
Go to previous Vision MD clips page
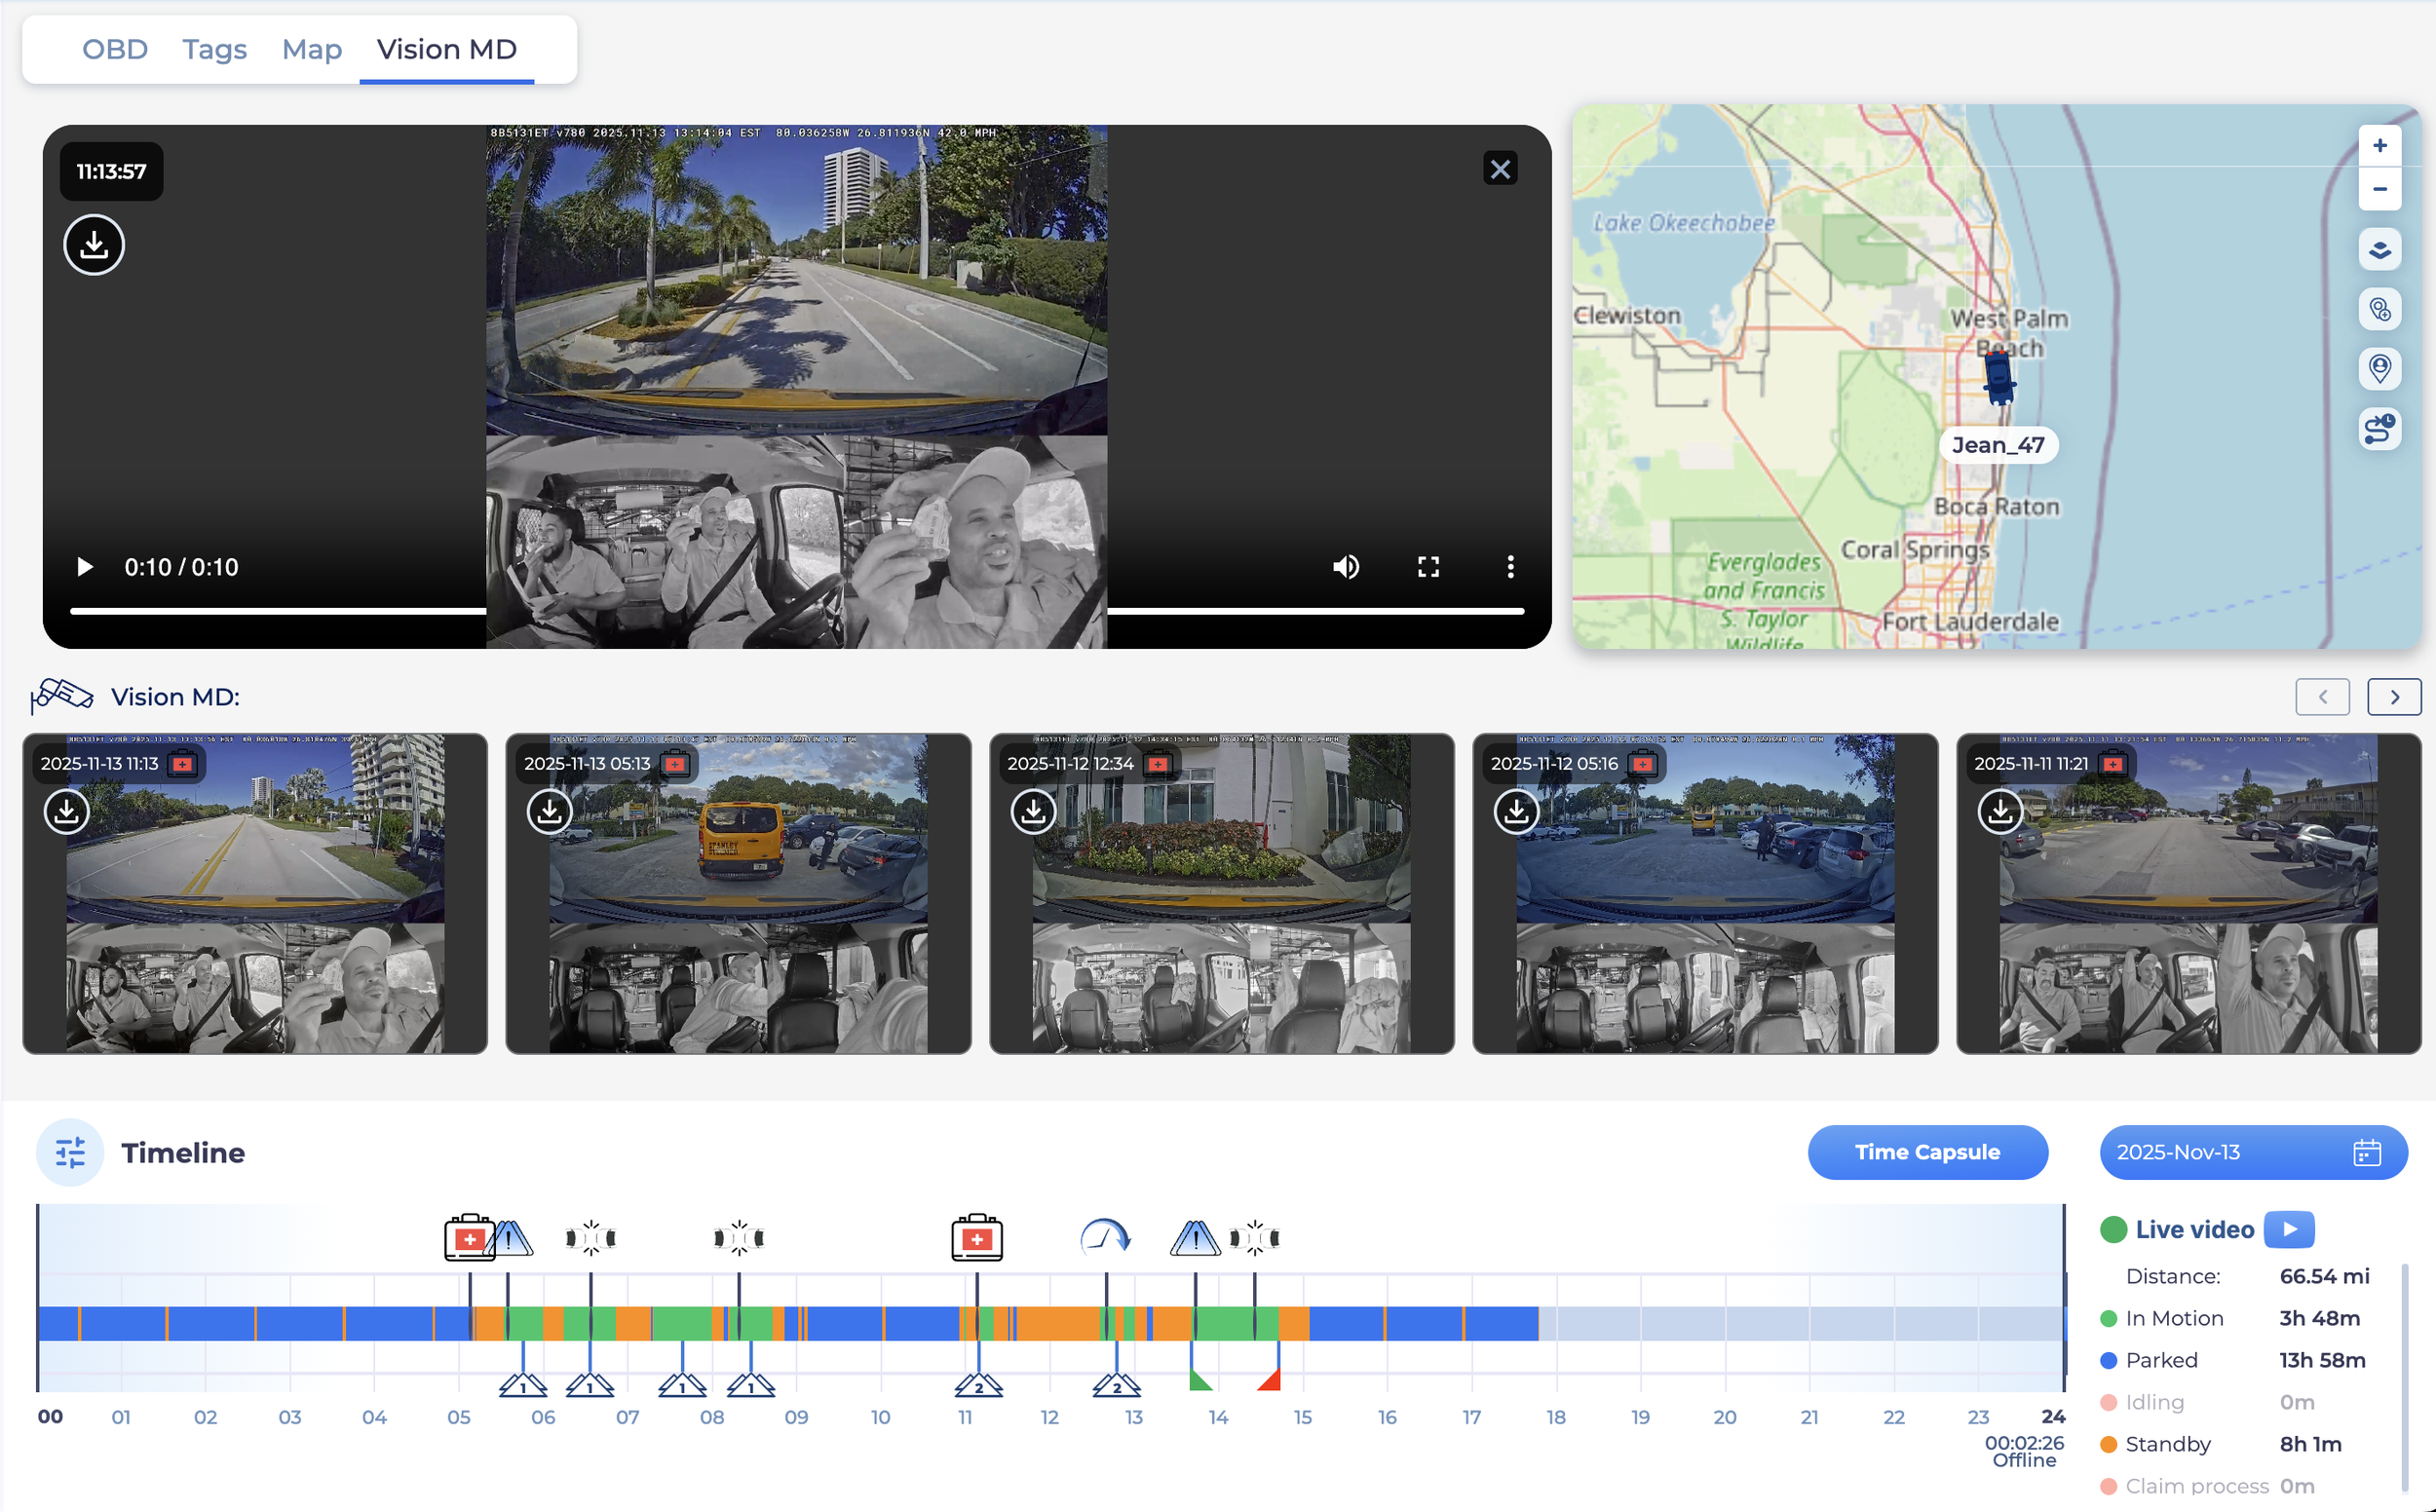(2322, 697)
